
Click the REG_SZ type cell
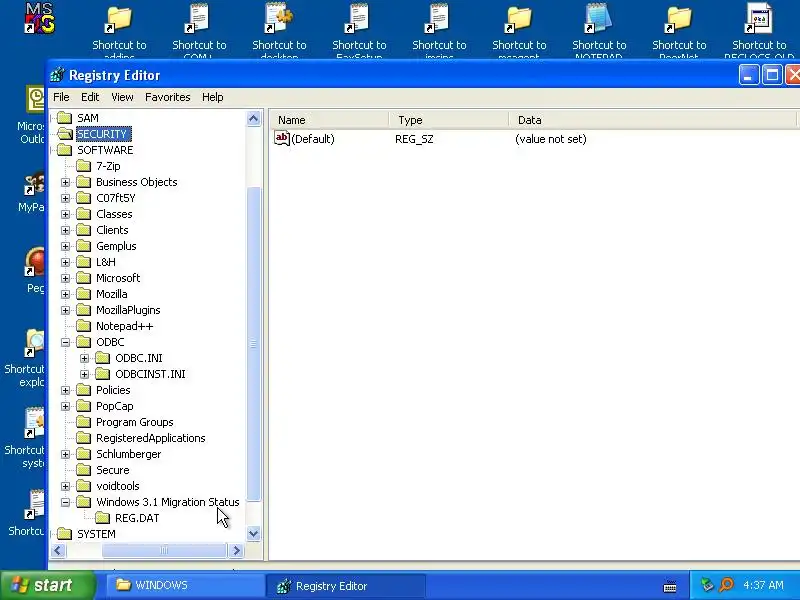[x=414, y=139]
